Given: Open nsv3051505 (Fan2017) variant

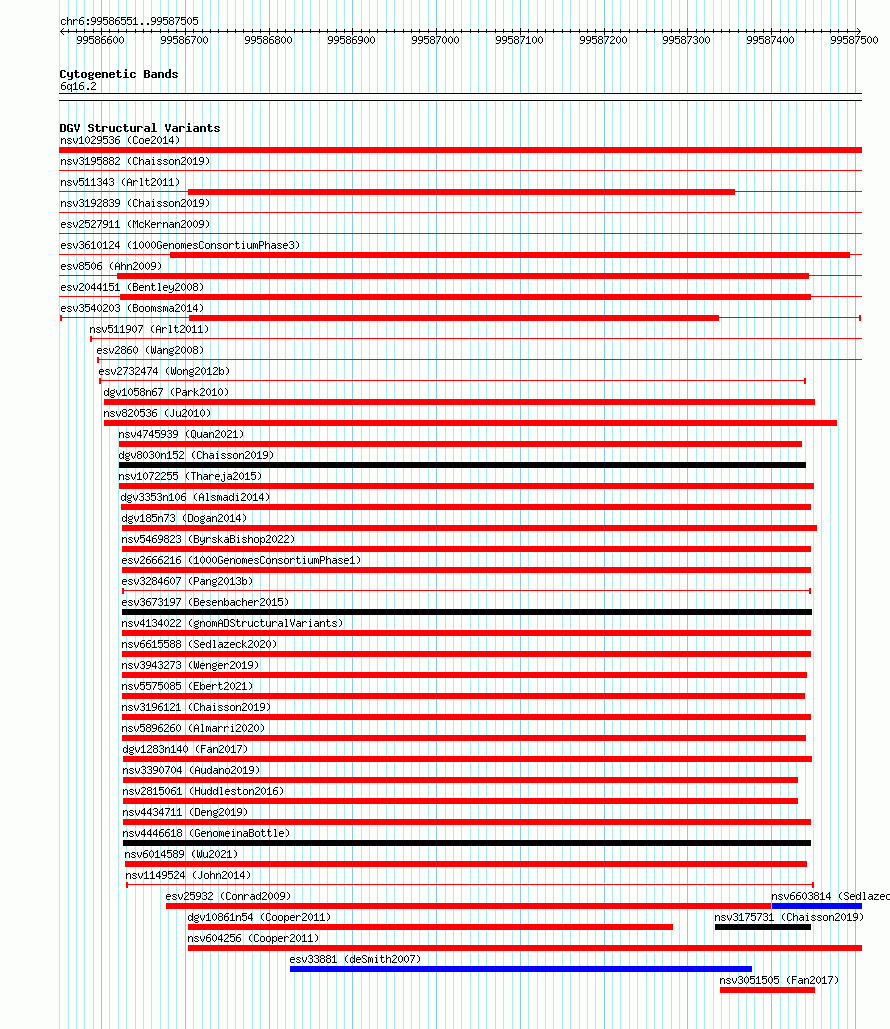Looking at the screenshot, I should [779, 980].
